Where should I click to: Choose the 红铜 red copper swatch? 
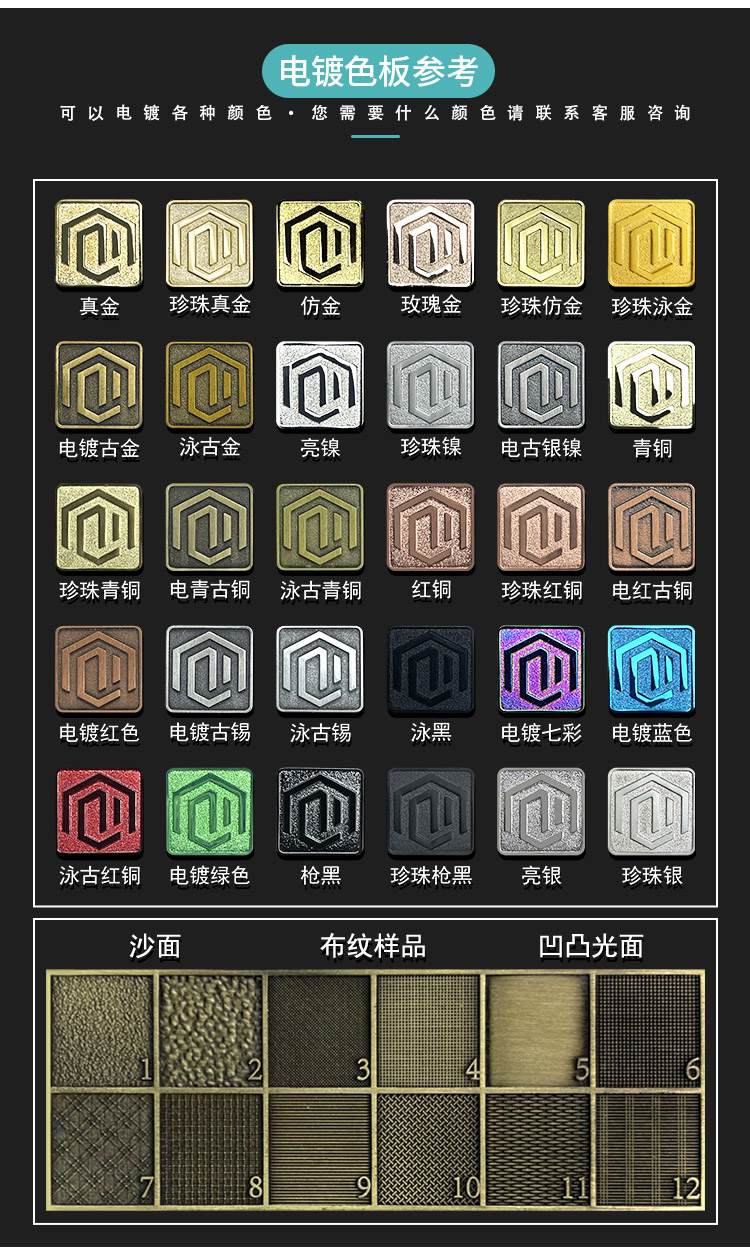coord(431,528)
